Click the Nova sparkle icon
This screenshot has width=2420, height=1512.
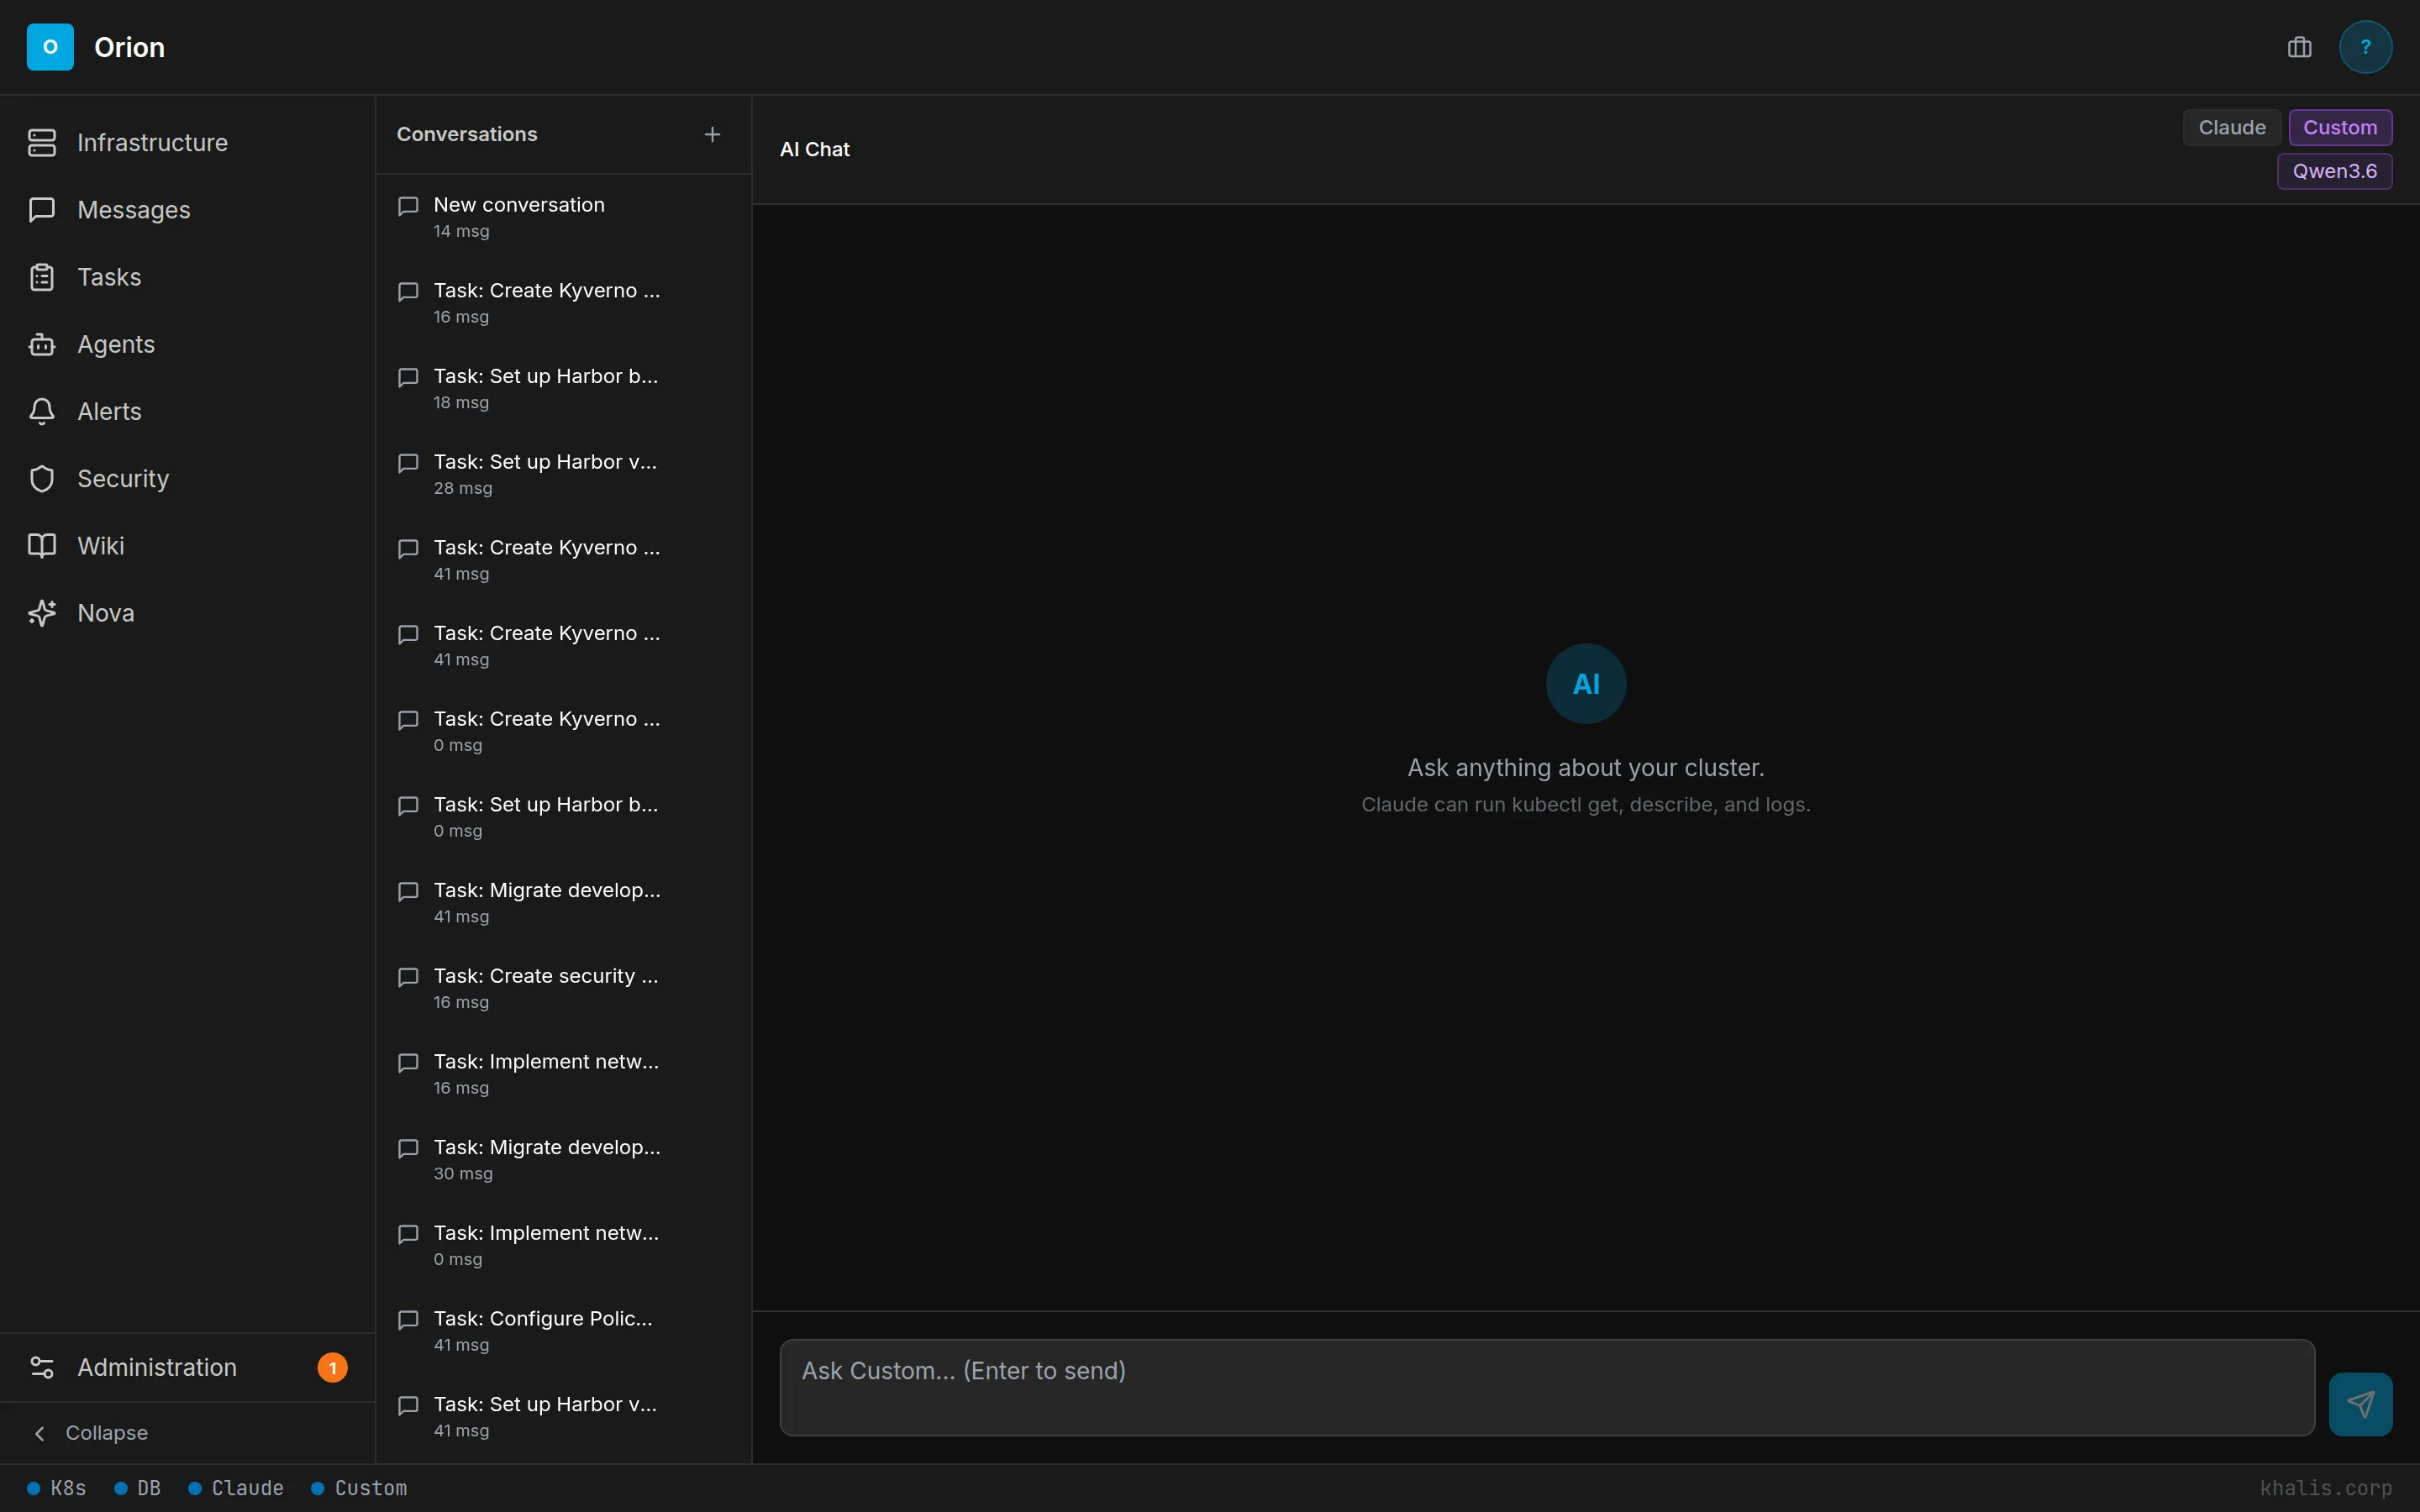[x=42, y=613]
